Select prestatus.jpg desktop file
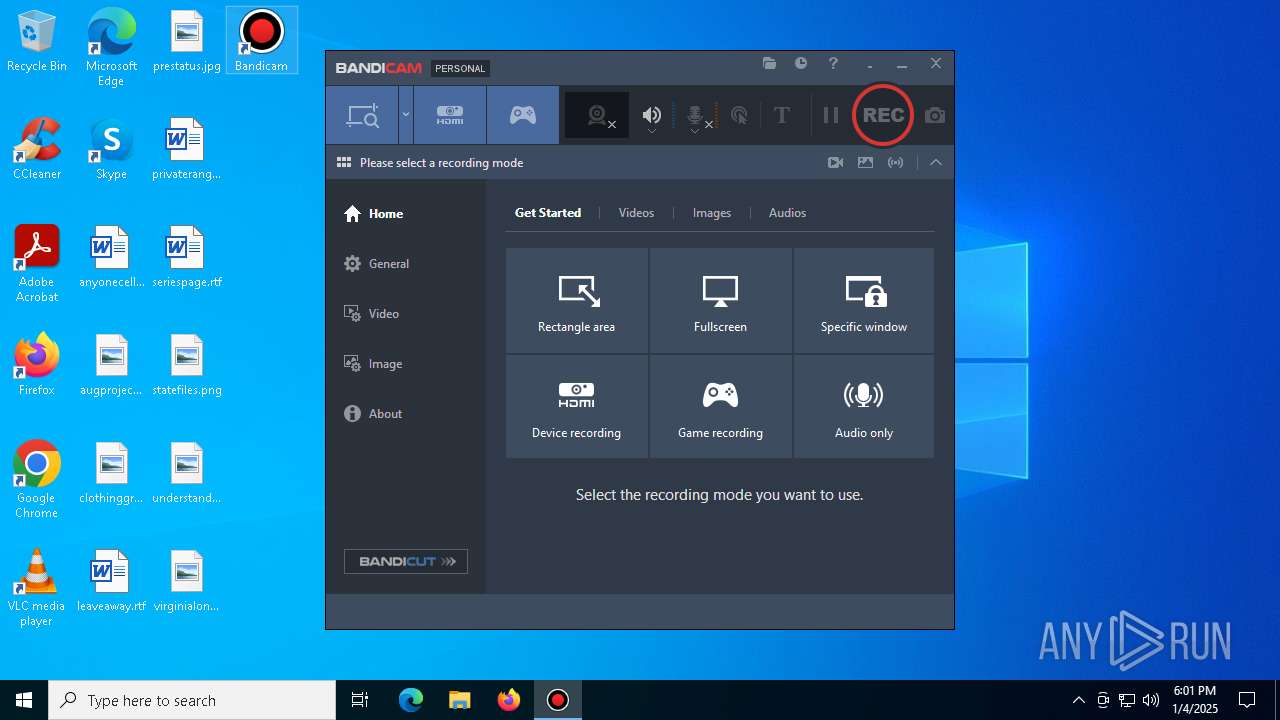The height and width of the screenshot is (720, 1280). 187,41
